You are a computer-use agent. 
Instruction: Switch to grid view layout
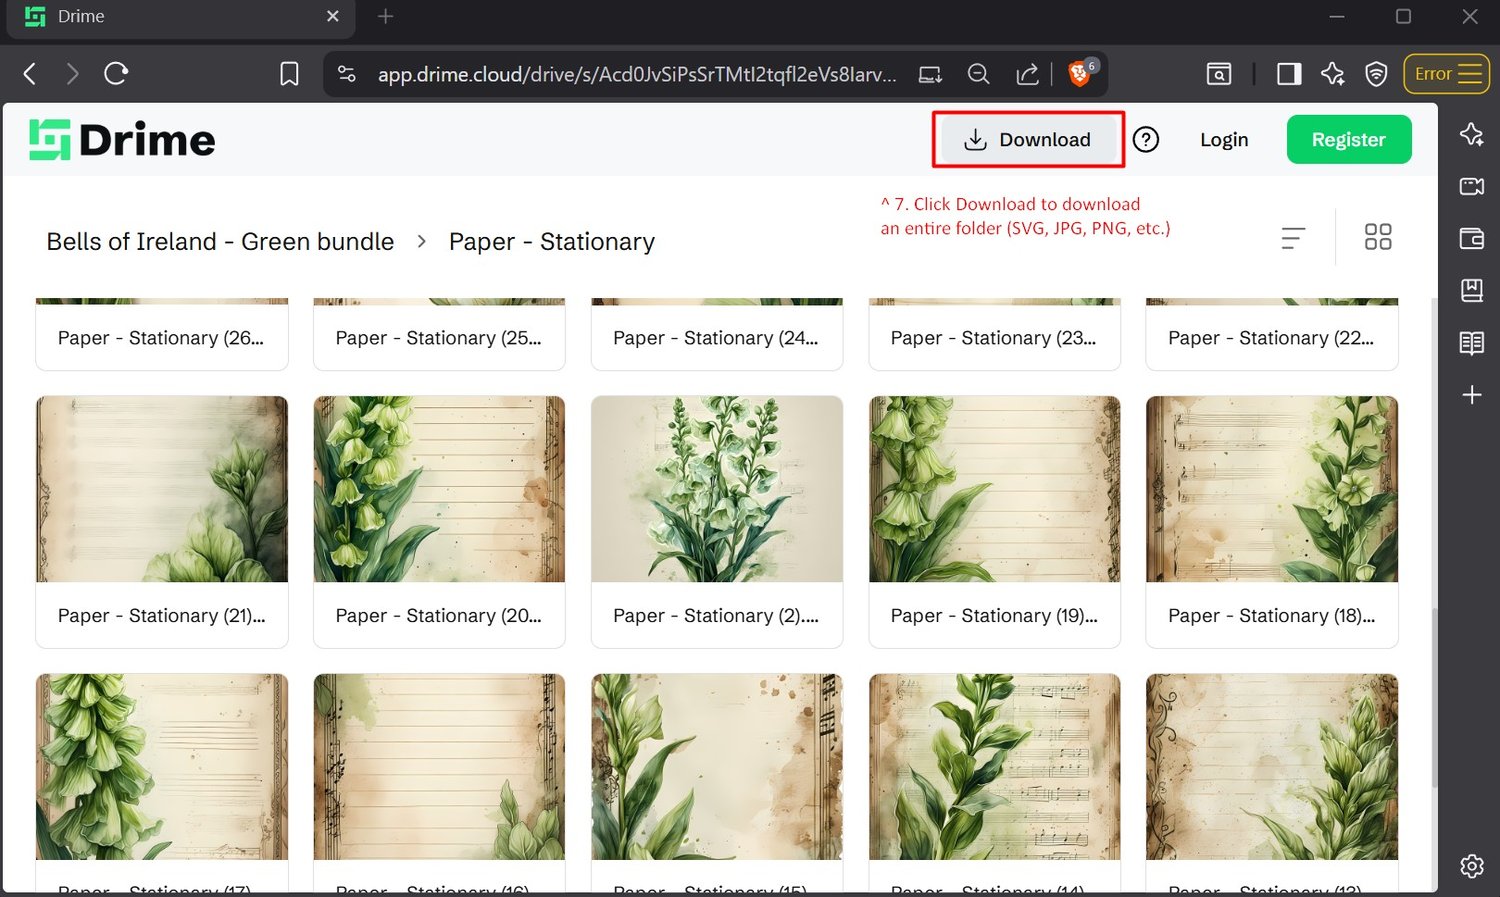(x=1378, y=237)
